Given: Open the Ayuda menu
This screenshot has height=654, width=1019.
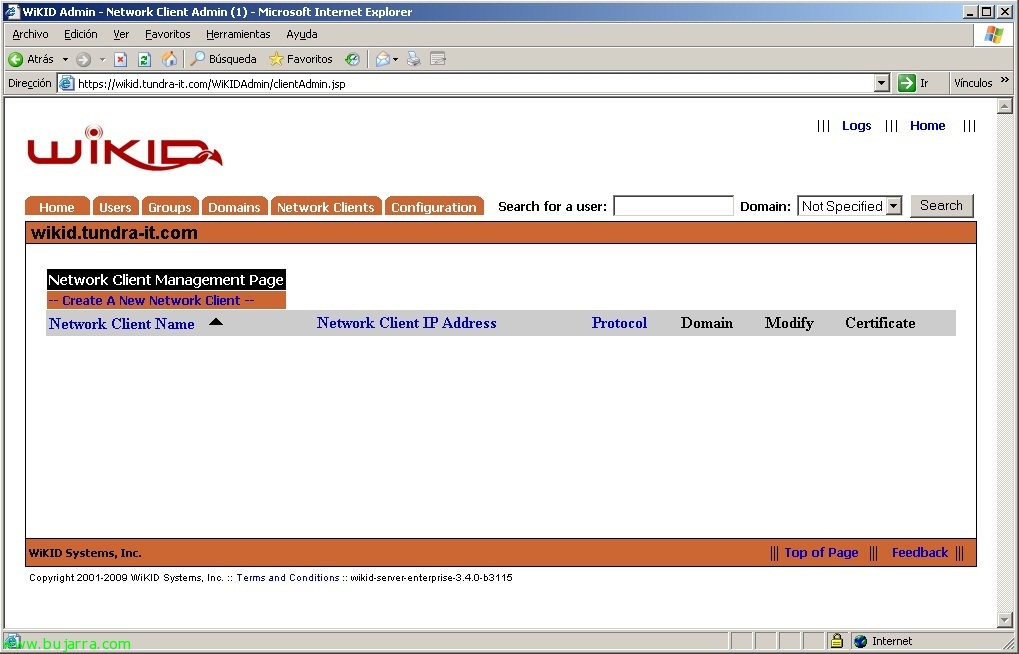Looking at the screenshot, I should pos(302,34).
